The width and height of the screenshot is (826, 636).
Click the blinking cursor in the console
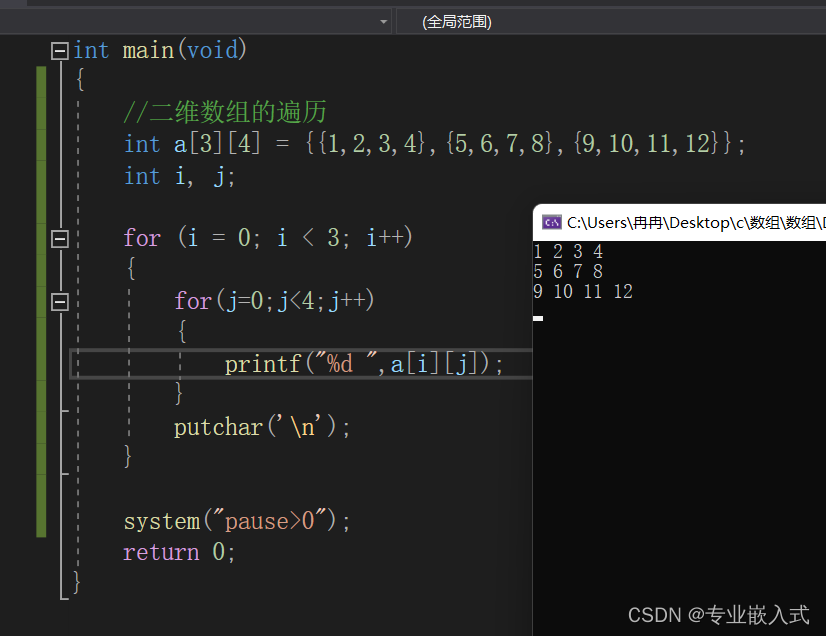pos(538,318)
